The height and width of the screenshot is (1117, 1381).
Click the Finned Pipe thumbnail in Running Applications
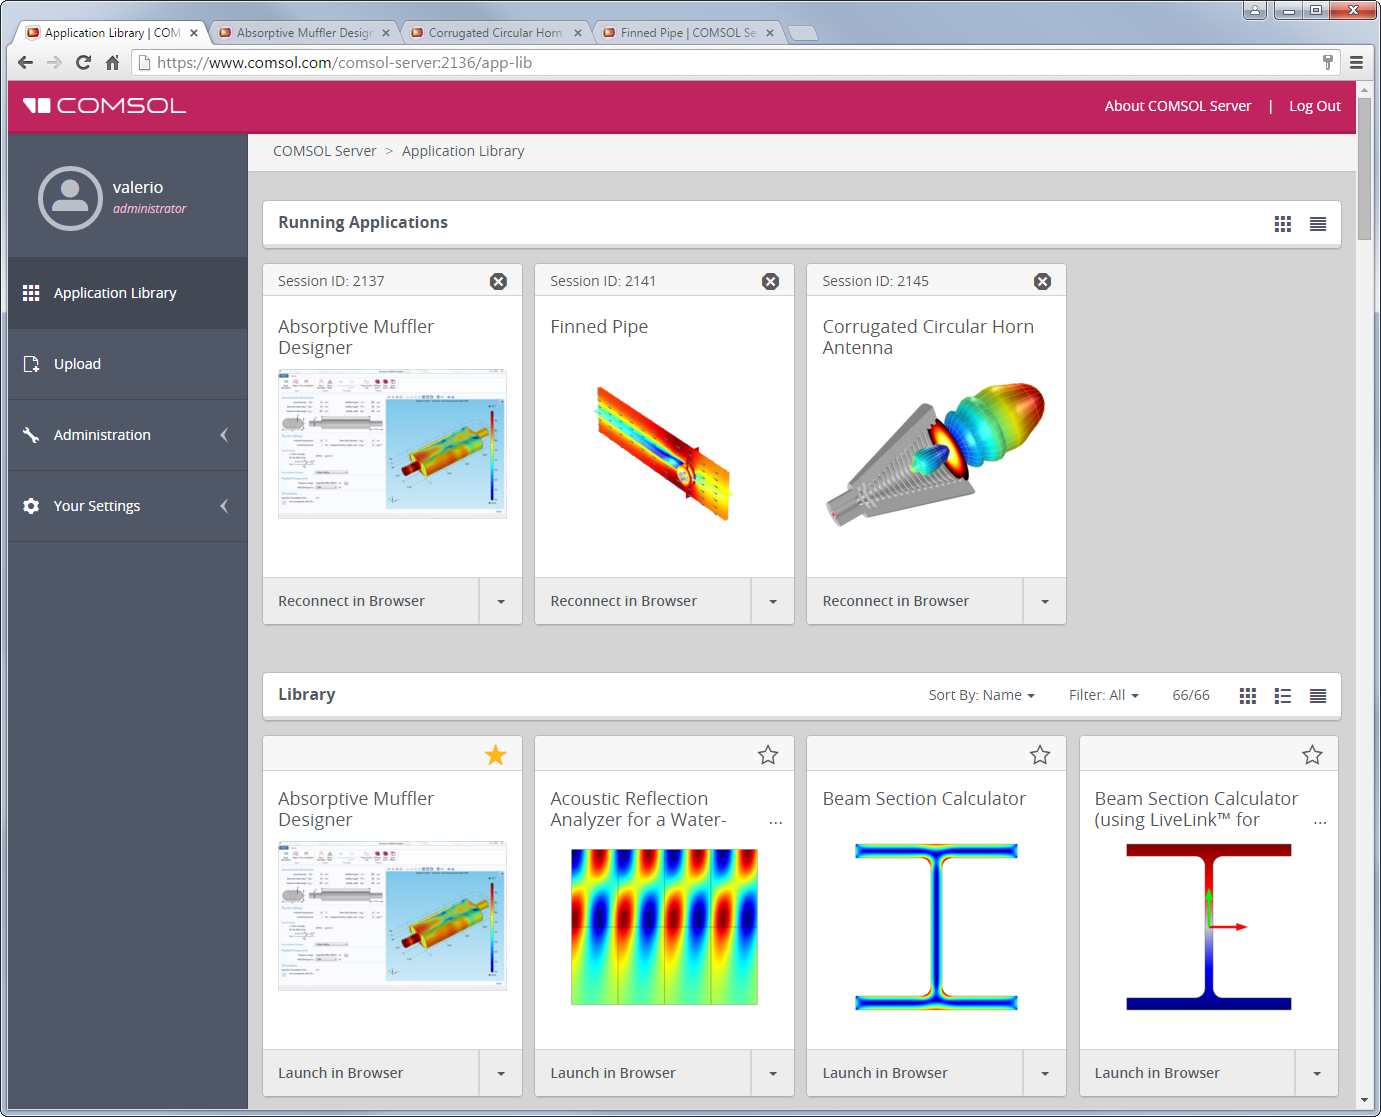[x=664, y=453]
